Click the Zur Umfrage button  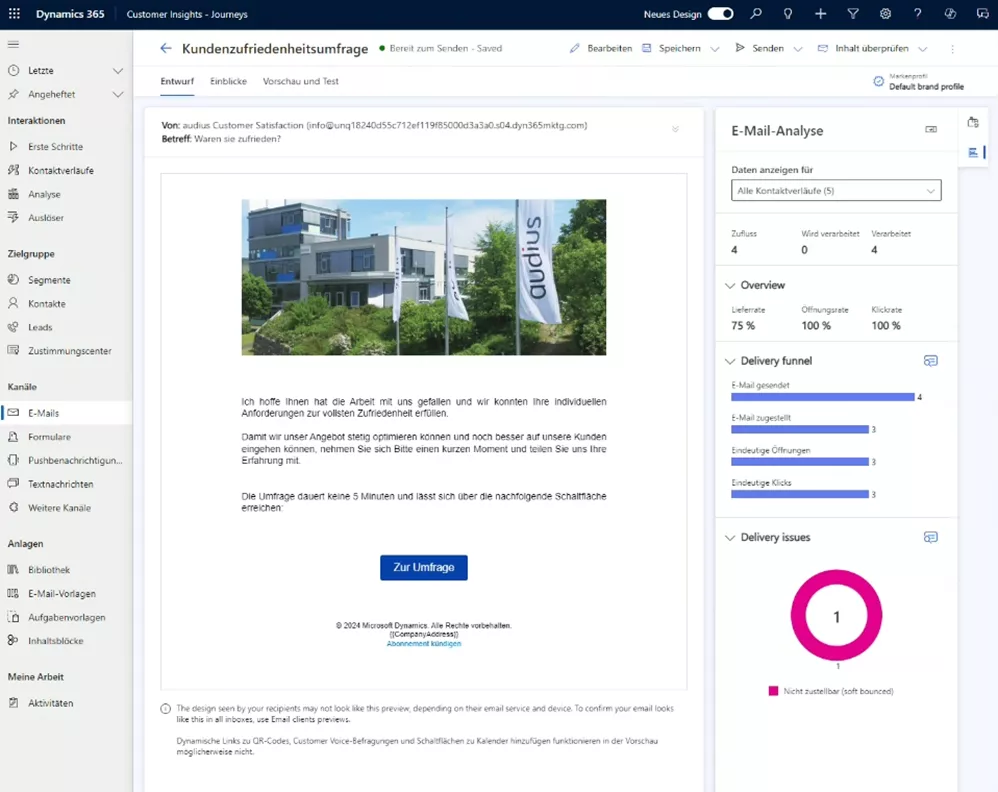click(x=423, y=567)
